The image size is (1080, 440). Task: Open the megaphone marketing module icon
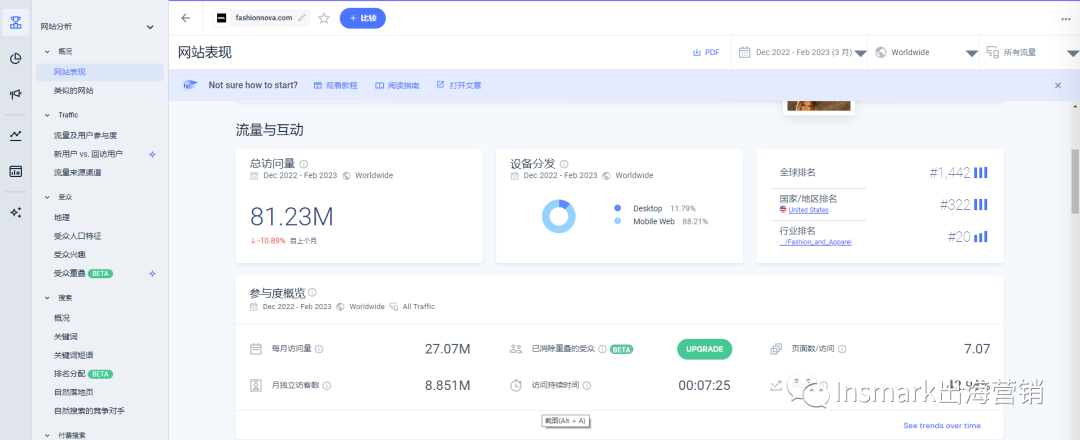click(x=15, y=94)
